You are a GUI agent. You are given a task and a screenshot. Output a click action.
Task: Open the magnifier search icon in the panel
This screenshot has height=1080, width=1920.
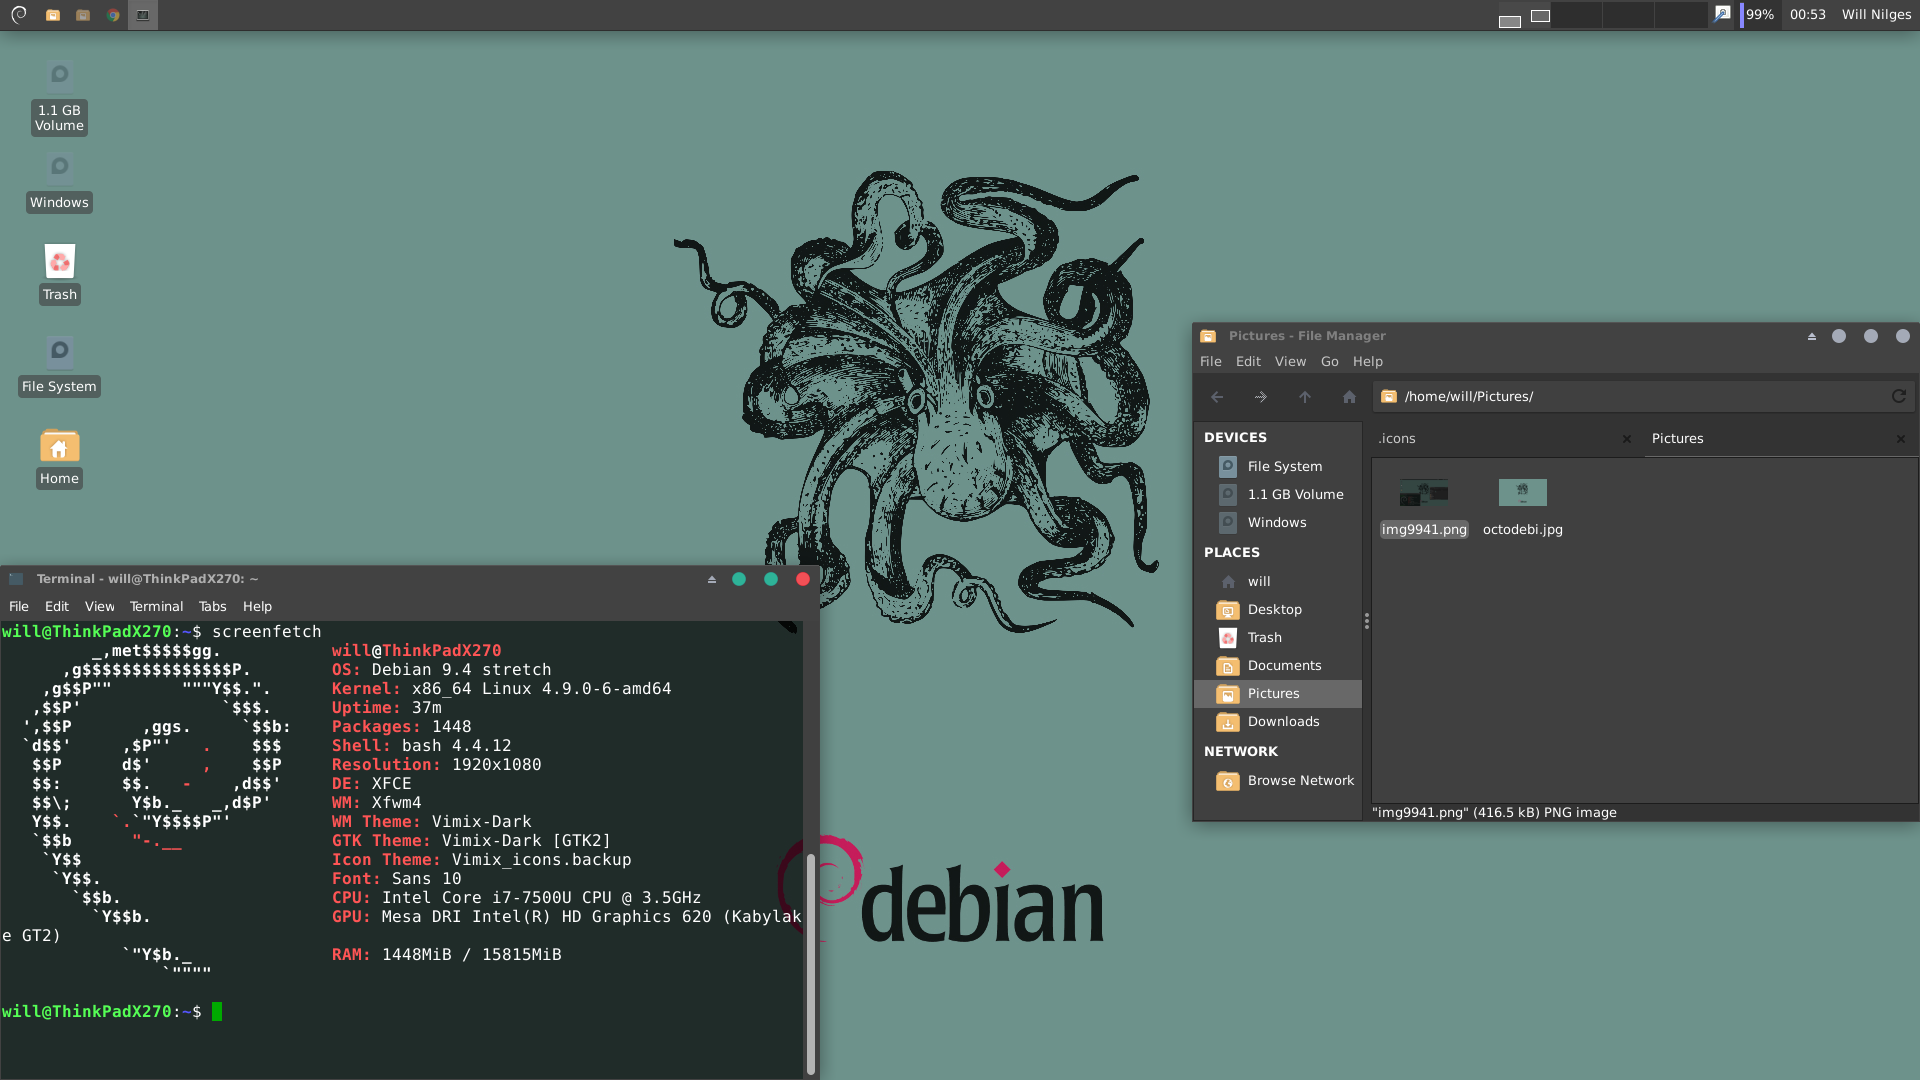coord(1721,14)
